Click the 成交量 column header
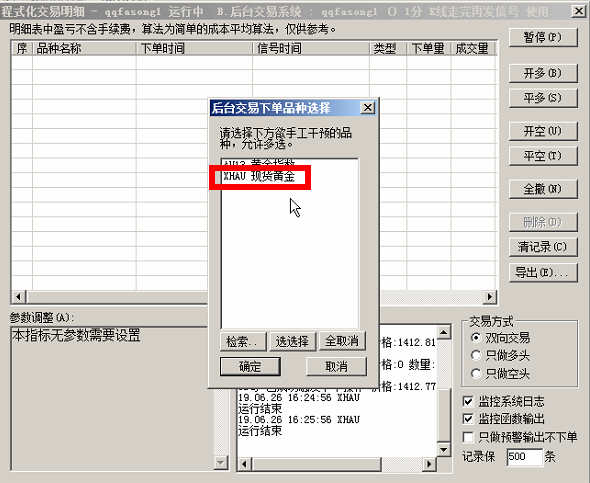Viewport: 590px width, 483px height. [473, 49]
